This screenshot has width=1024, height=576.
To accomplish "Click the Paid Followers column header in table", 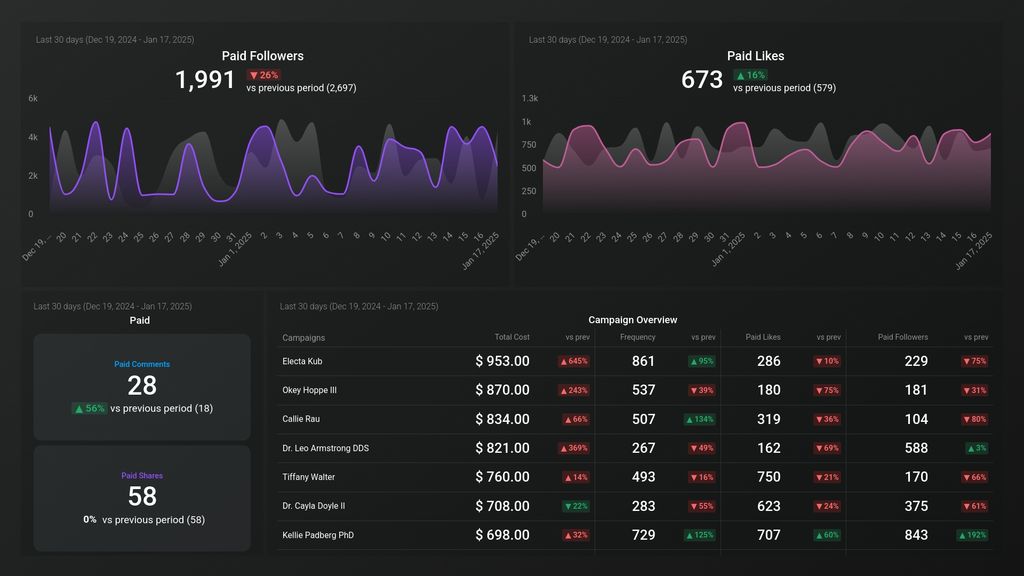I will click(903, 337).
